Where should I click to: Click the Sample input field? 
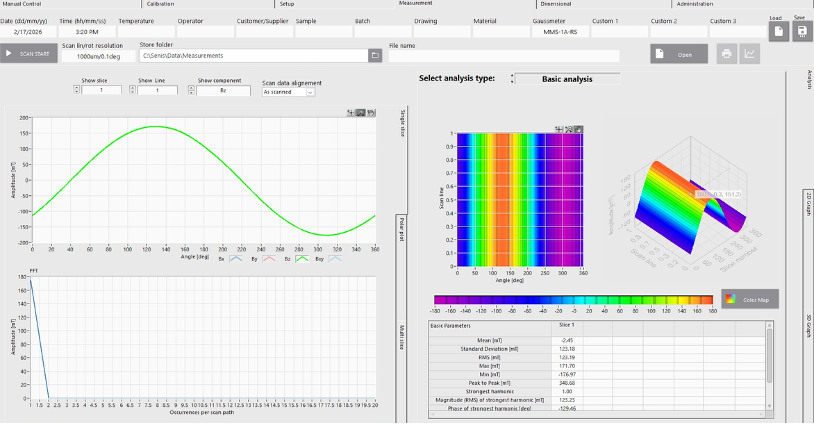(x=323, y=32)
